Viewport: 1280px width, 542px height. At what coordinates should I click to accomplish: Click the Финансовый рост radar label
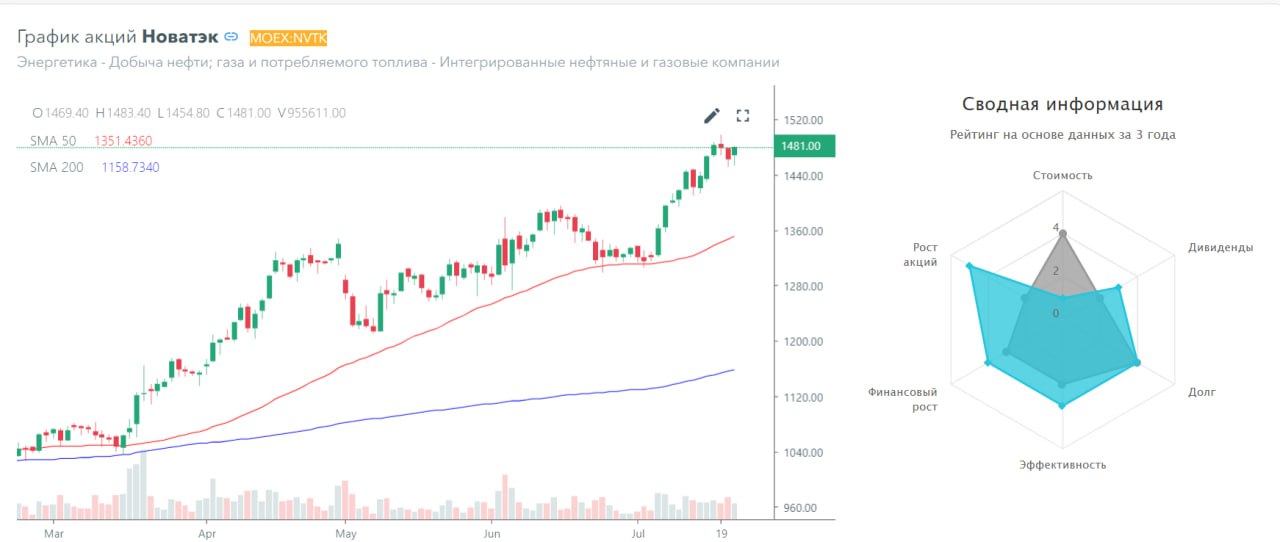pos(902,400)
